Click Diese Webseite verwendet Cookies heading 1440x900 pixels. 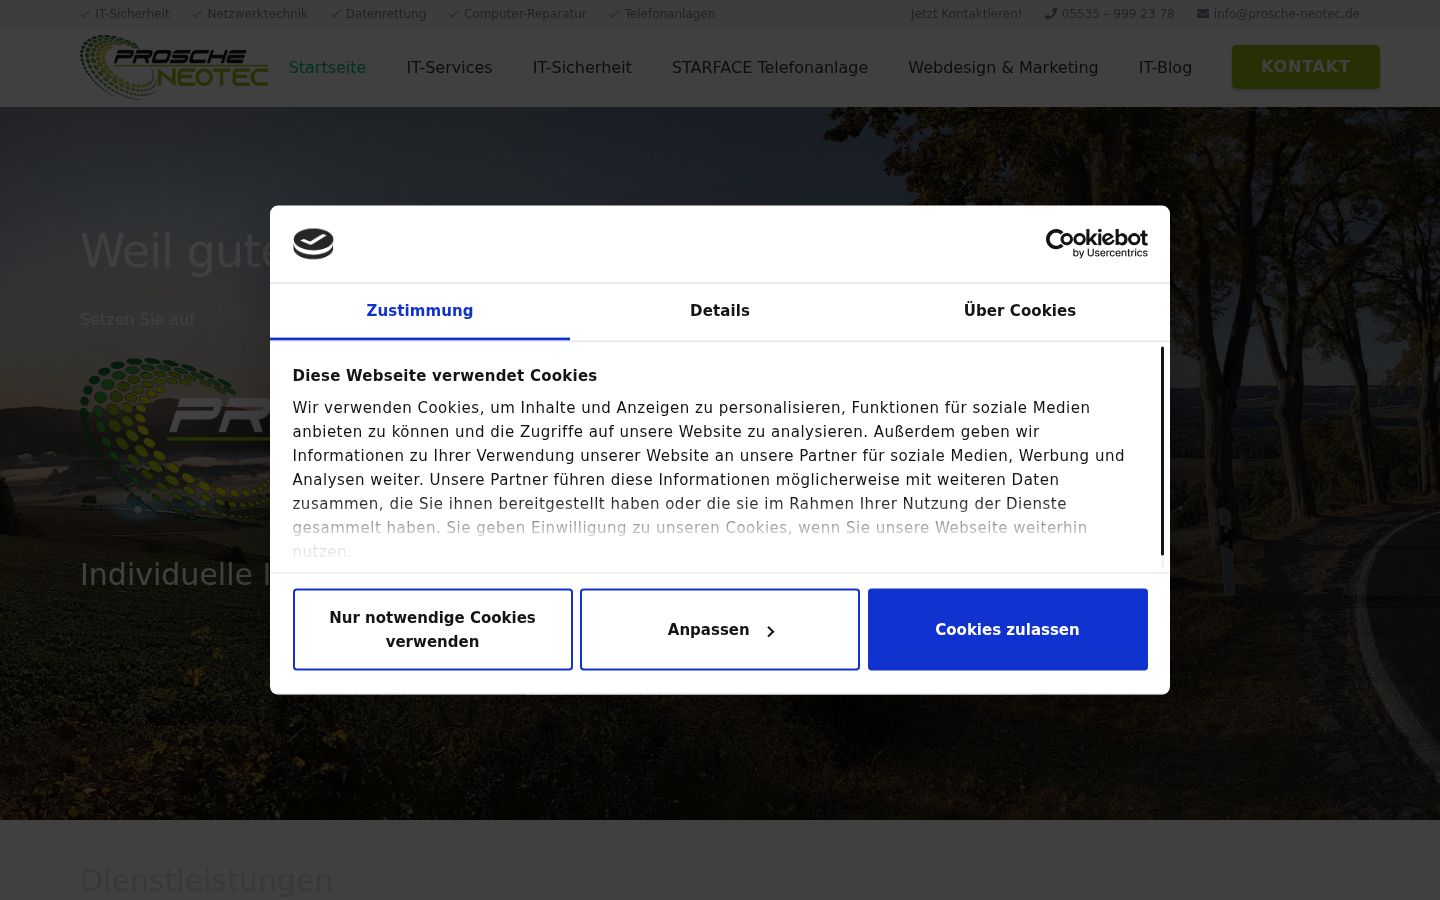[x=444, y=376]
